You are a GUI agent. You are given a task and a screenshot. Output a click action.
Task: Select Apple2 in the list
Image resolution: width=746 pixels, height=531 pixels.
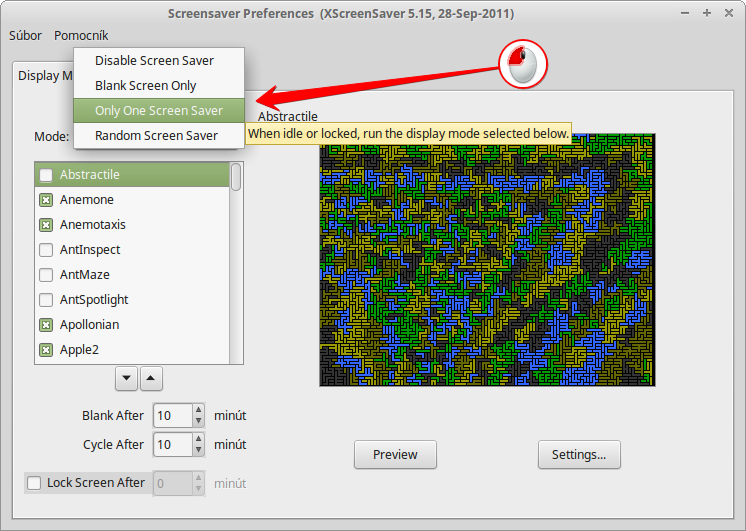coord(132,350)
